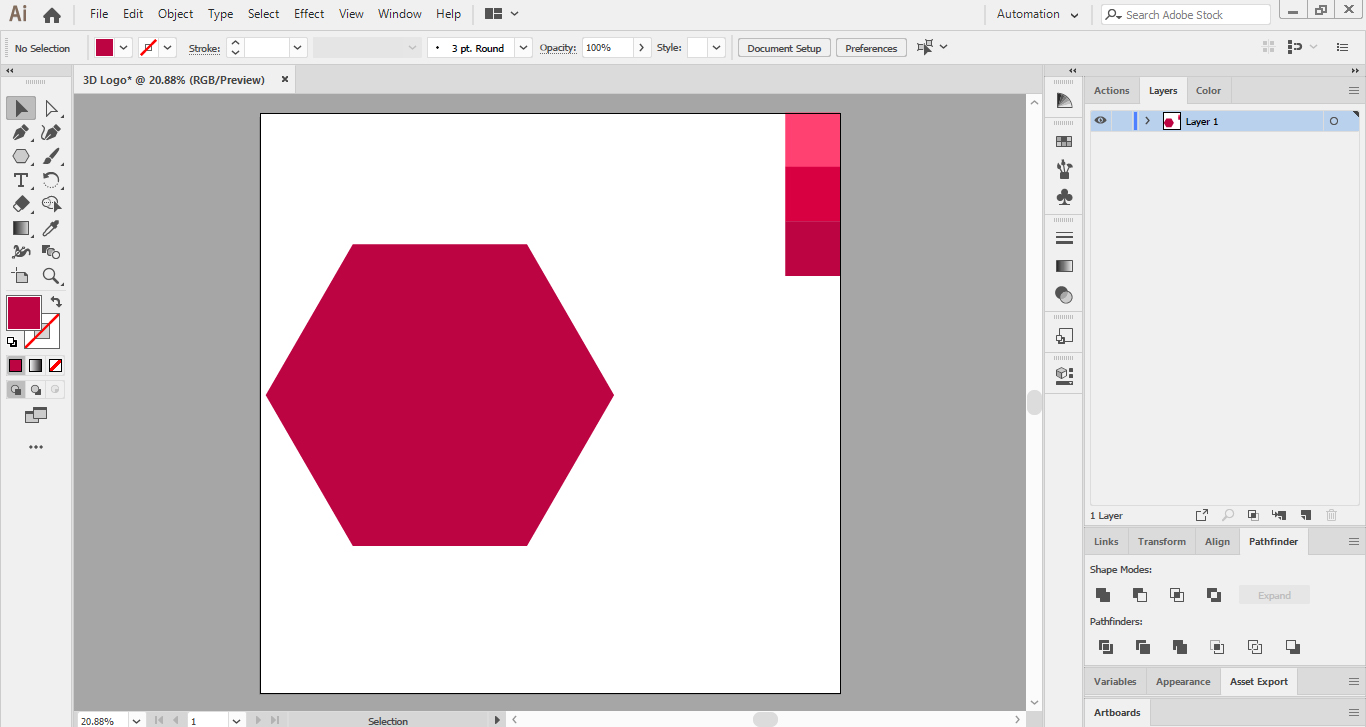Select the Rotate tool
This screenshot has height=727, width=1366.
[x=51, y=180]
